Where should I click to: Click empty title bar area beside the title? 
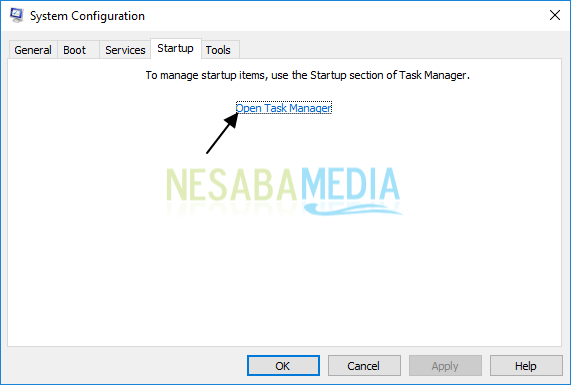(x=346, y=16)
